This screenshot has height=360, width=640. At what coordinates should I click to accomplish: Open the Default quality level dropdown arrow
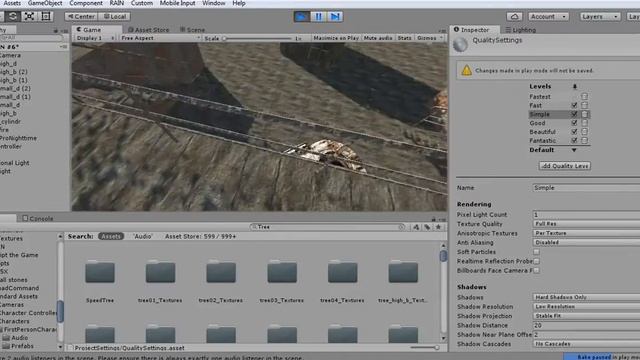click(574, 150)
